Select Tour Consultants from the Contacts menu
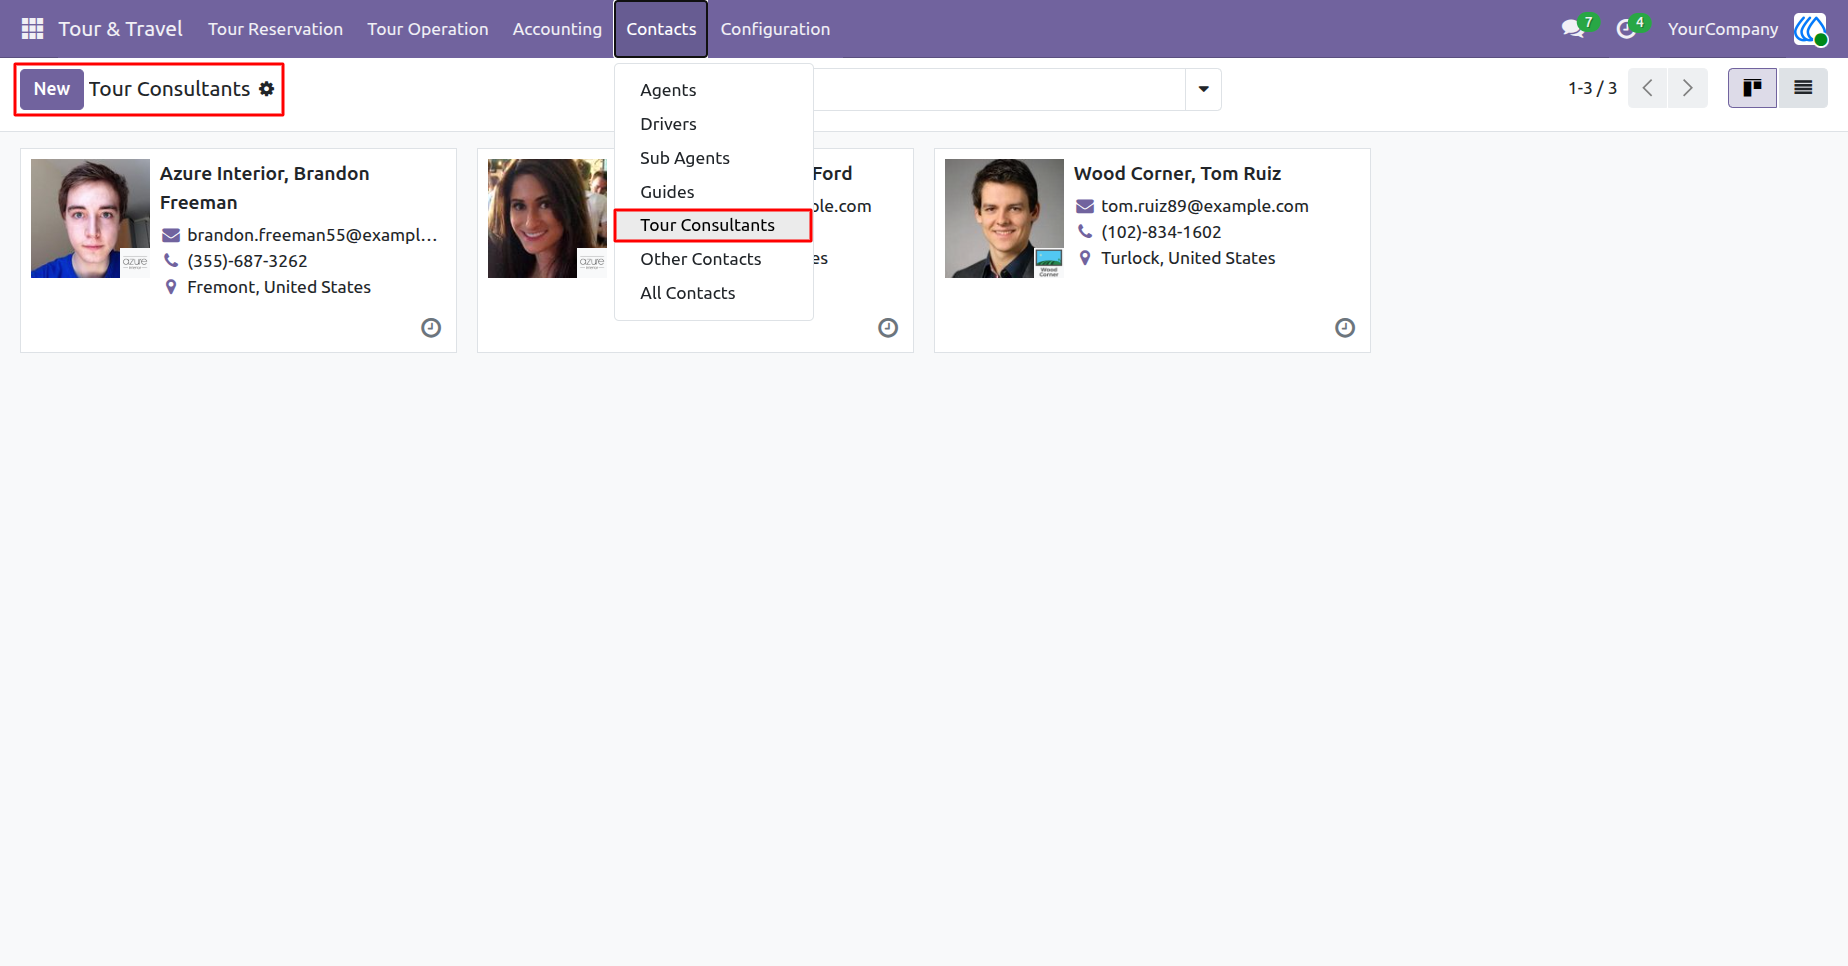 point(713,225)
